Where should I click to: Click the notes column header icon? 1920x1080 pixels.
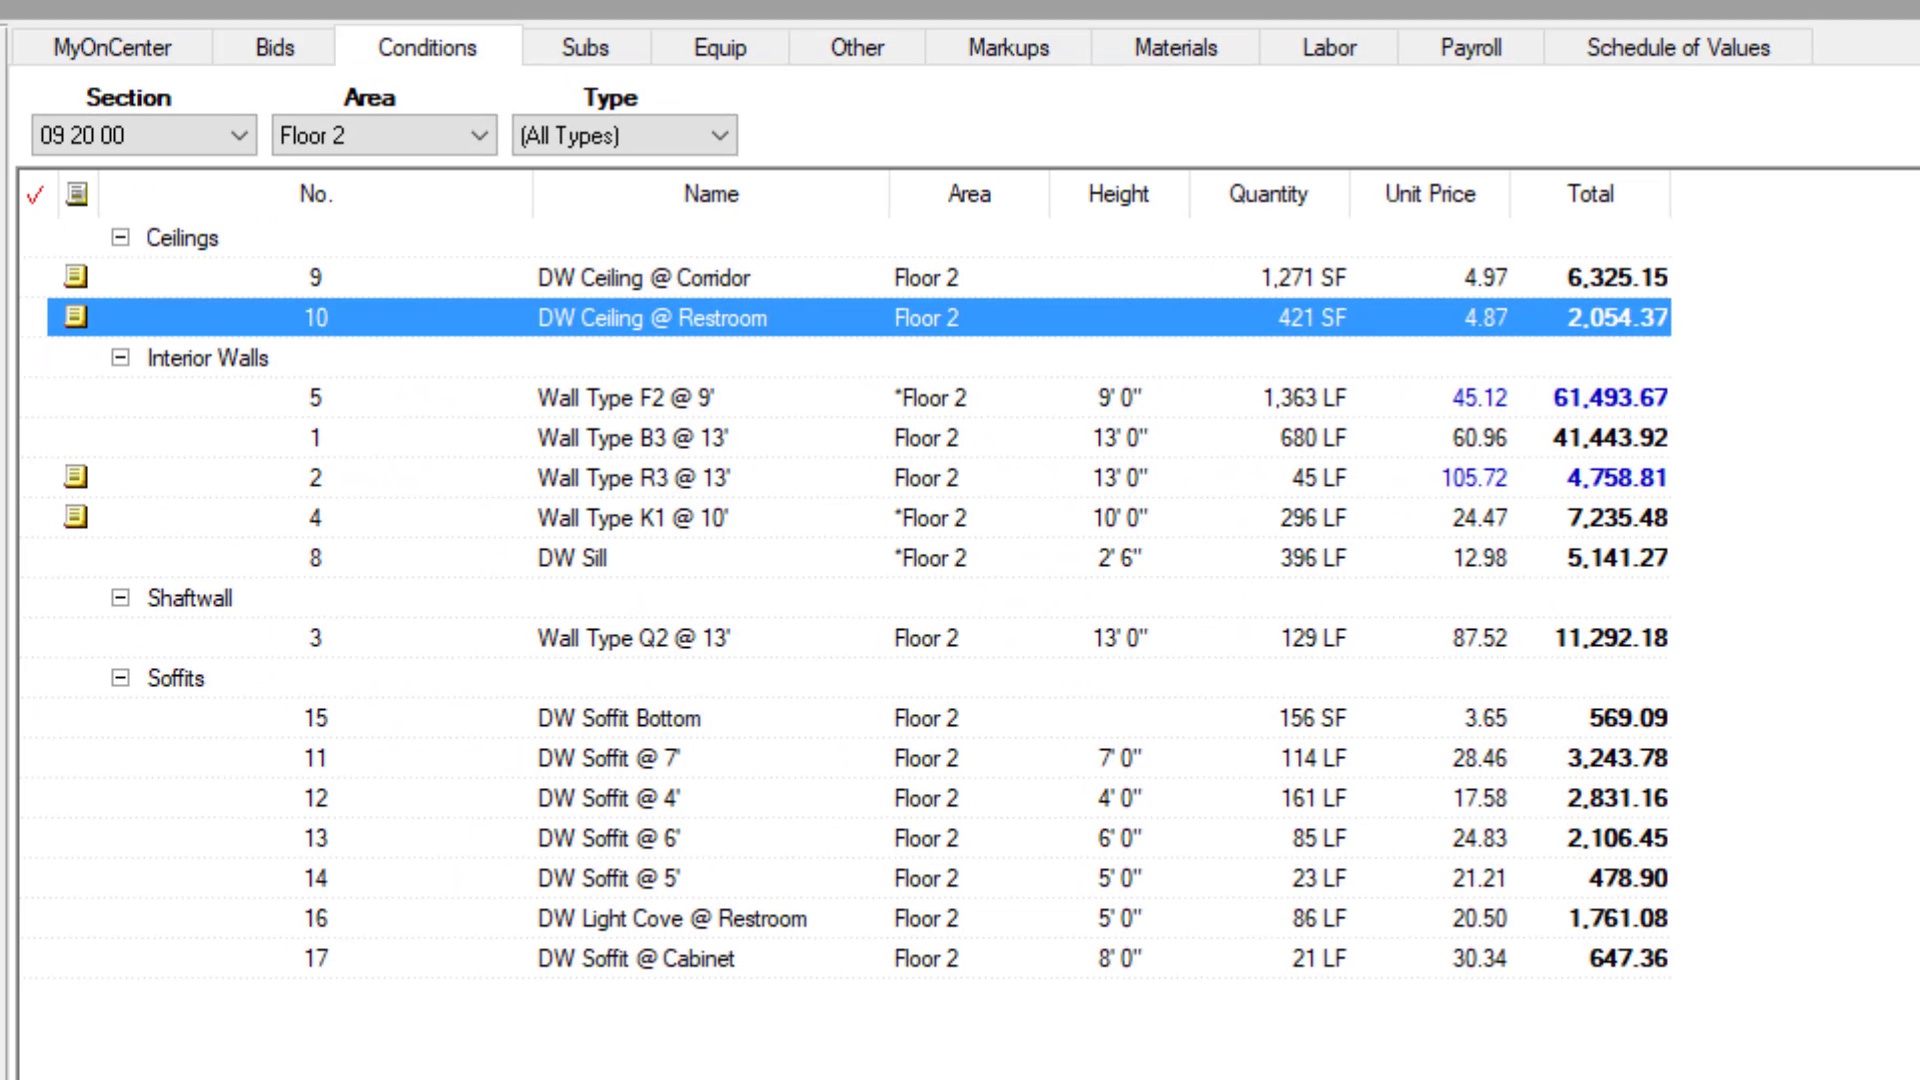click(77, 194)
